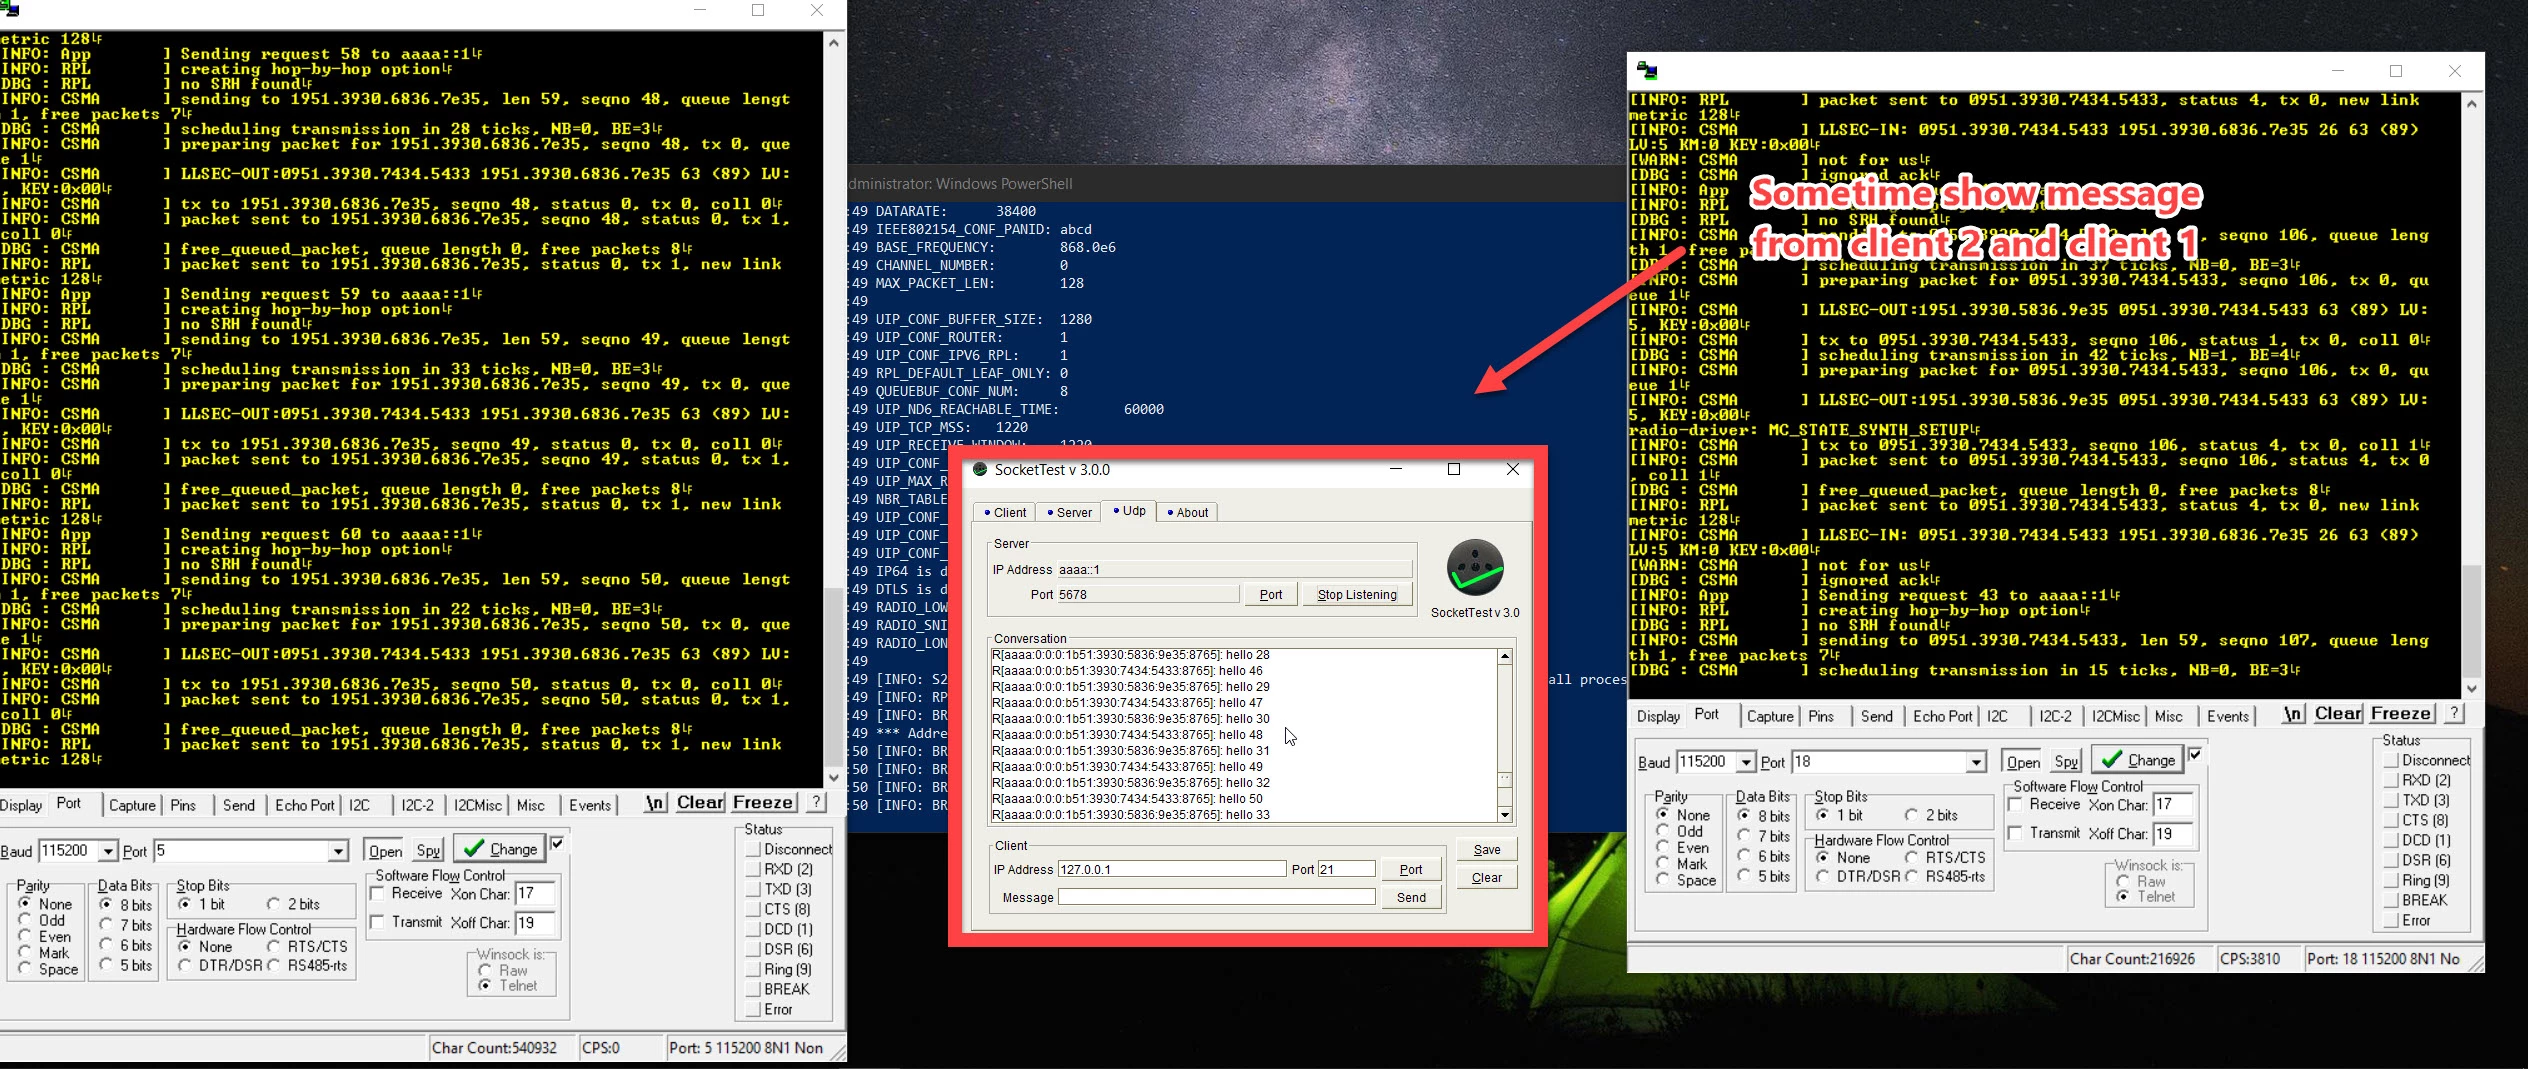Click the RealTerm icon in right window title bar

pyautogui.click(x=1647, y=70)
